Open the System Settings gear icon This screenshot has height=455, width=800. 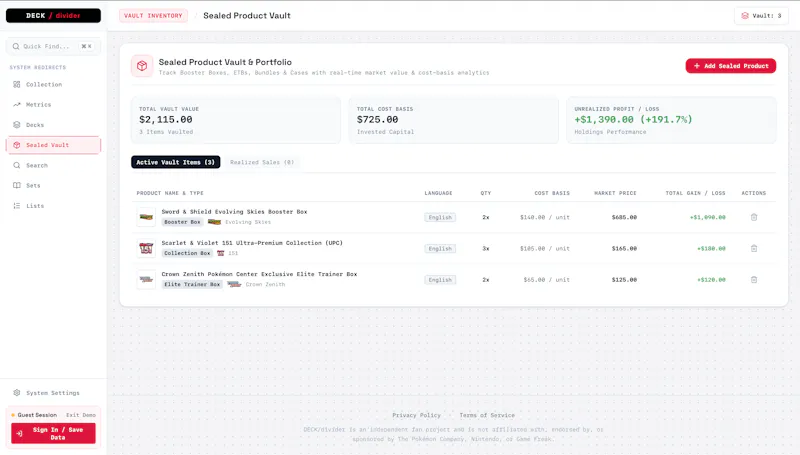(17, 393)
